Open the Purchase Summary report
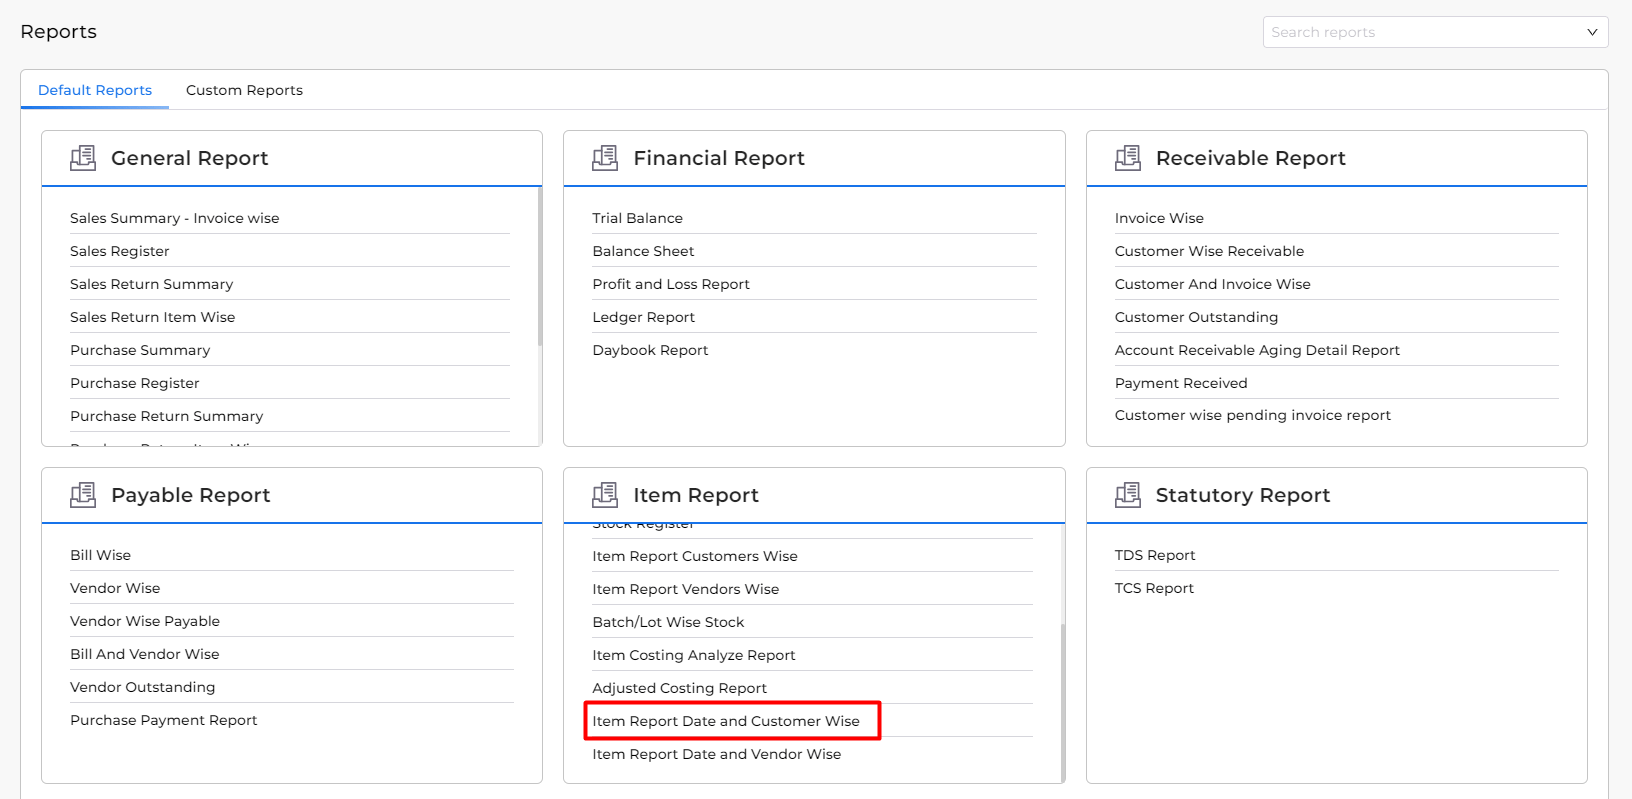Image resolution: width=1632 pixels, height=799 pixels. [140, 350]
